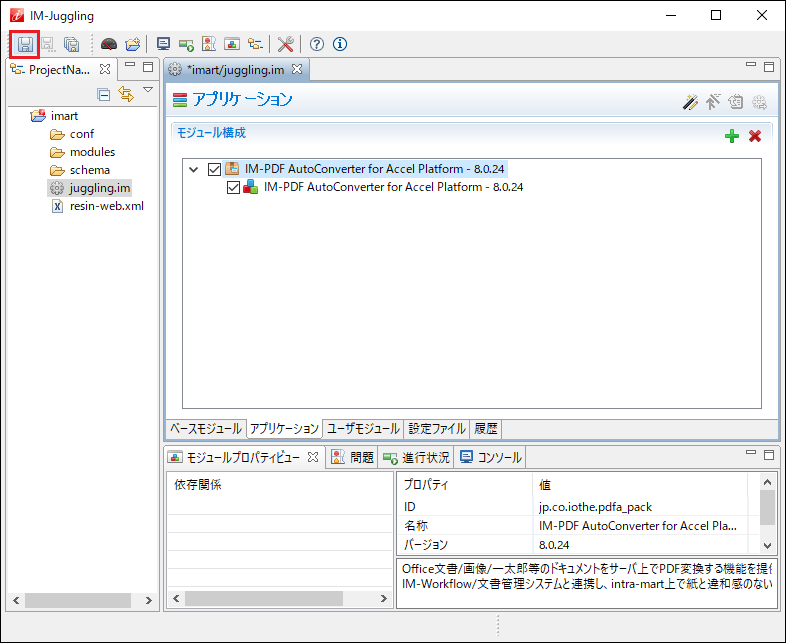Click the open folder project icon in toolbar
786x643 pixels.
(132, 44)
